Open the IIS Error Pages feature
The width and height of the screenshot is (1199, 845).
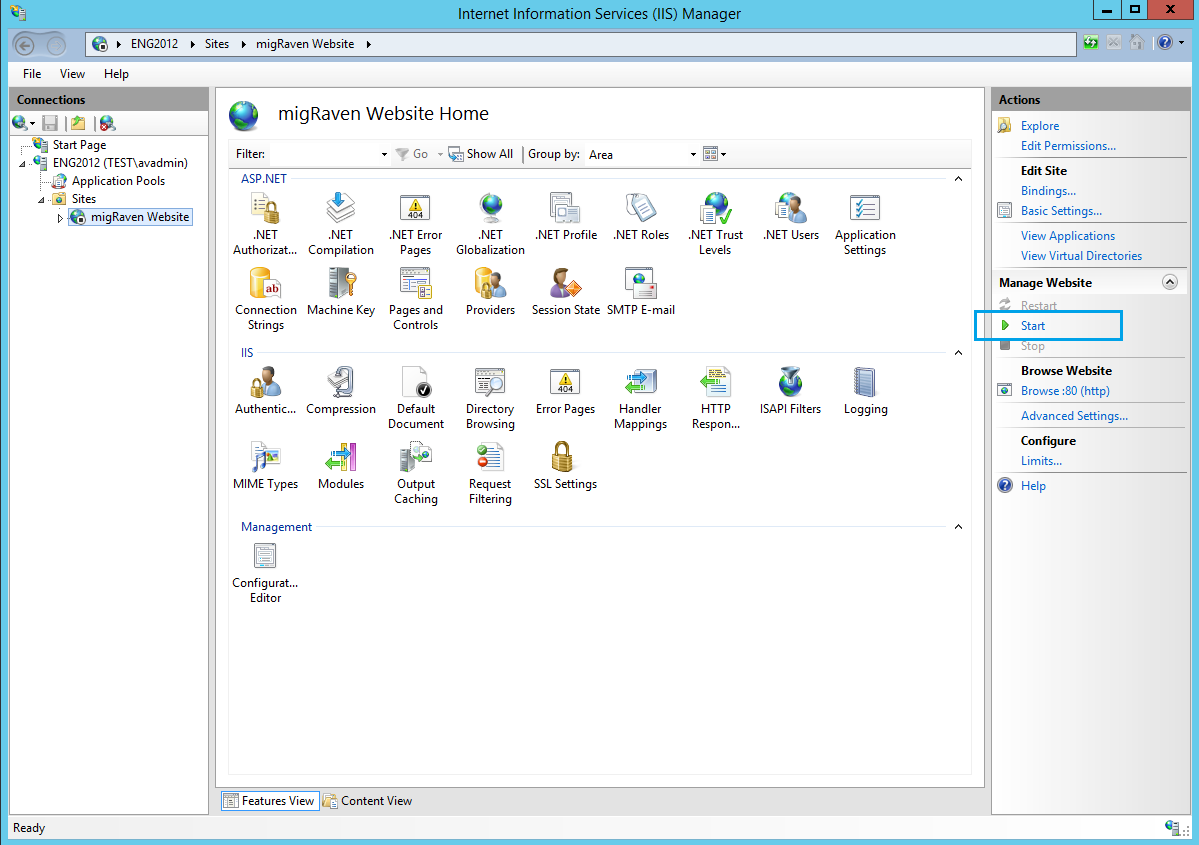(x=565, y=391)
